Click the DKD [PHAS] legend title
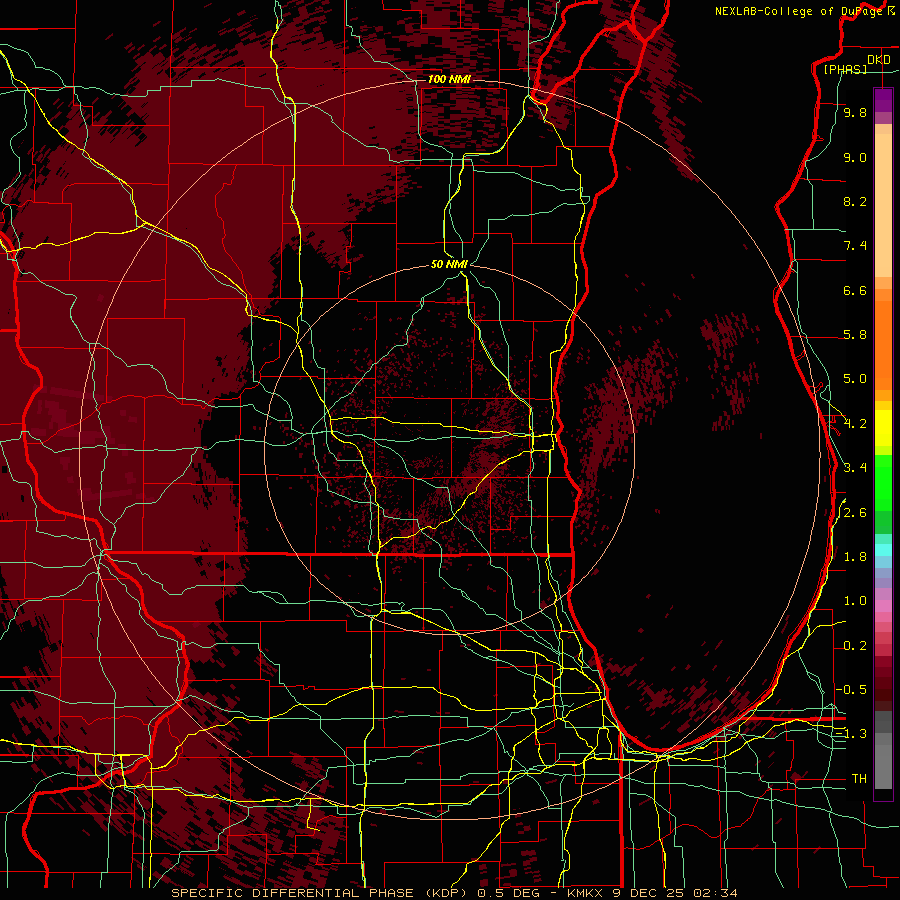900x900 pixels. (x=855, y=64)
